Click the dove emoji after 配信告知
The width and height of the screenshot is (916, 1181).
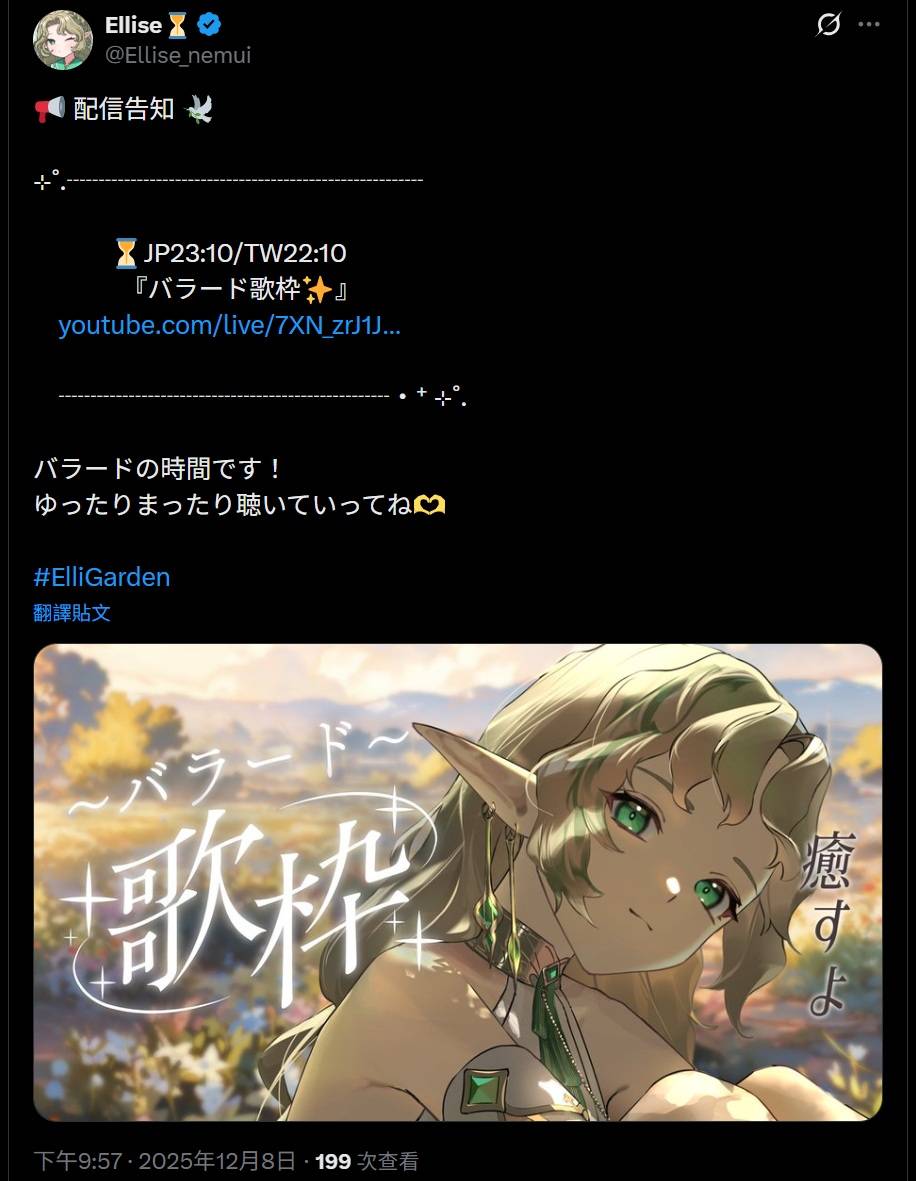click(x=198, y=109)
